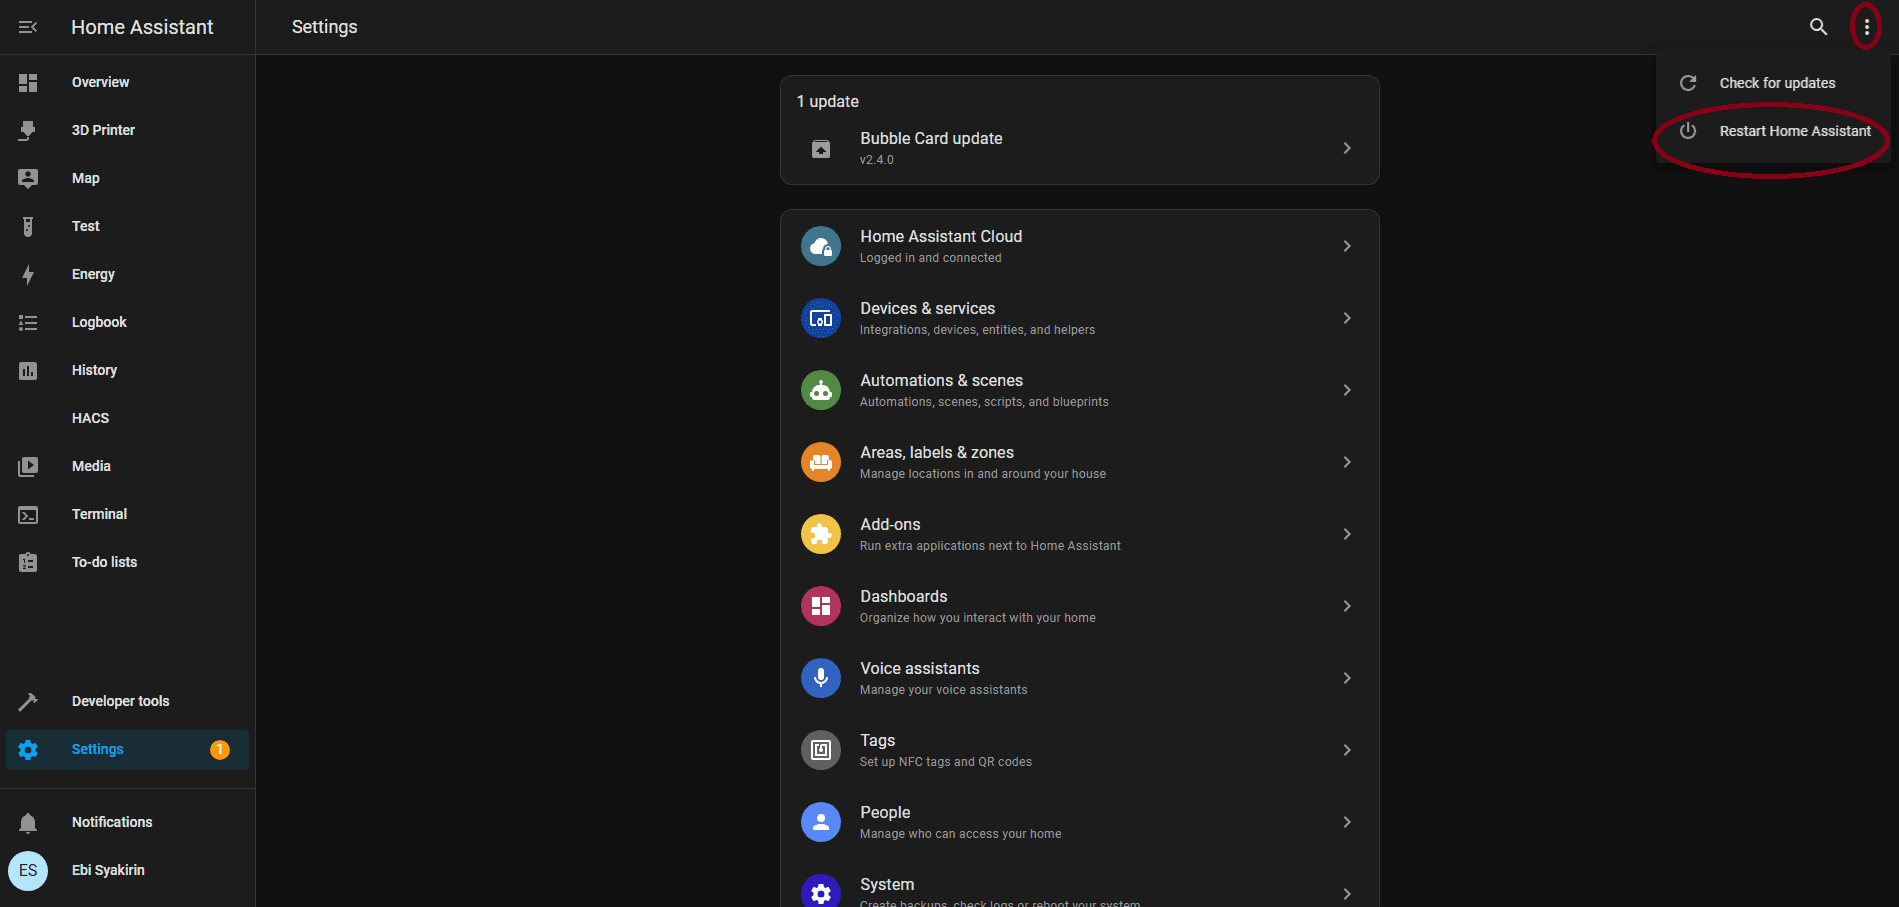Collapse the sidebar with the hamburger icon
The image size is (1899, 907).
click(28, 27)
